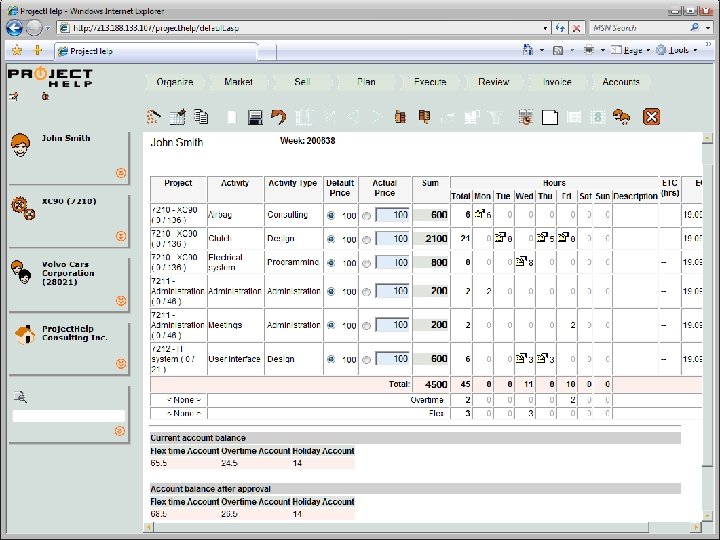Open the Sell tab
Image resolution: width=720 pixels, height=540 pixels.
[x=302, y=82]
